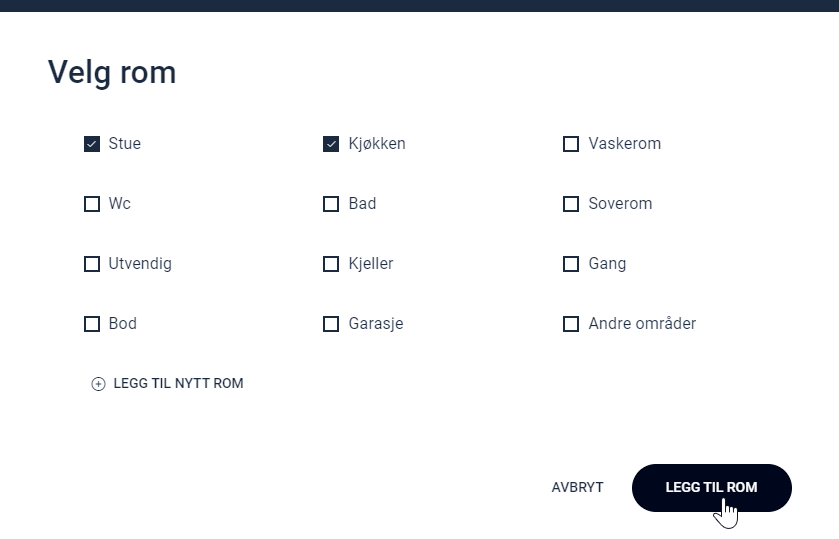Select the Kjeller checkbox
Screen dimensions: 839x539
pyautogui.click(x=331, y=264)
